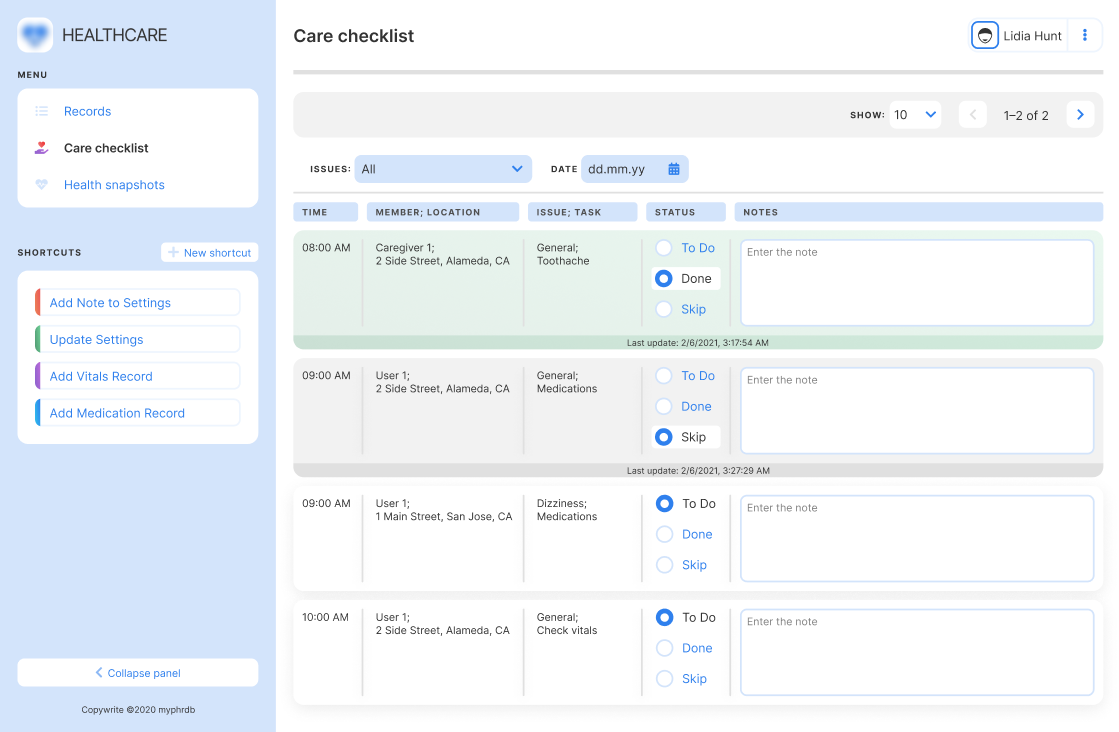
Task: Mark the 08:00 AM Toothache task as Skip
Action: point(664,309)
